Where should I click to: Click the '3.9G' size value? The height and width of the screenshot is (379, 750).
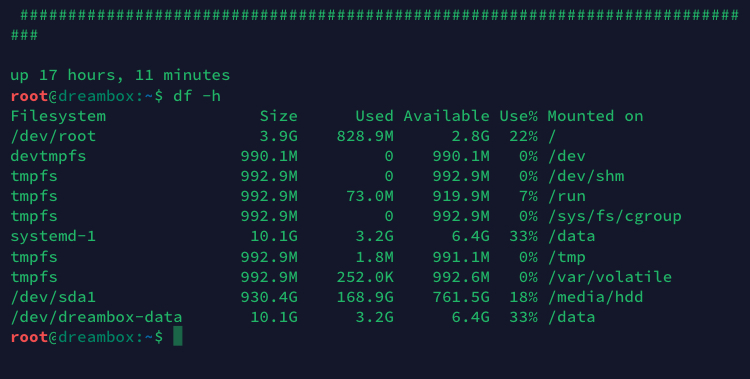278,136
